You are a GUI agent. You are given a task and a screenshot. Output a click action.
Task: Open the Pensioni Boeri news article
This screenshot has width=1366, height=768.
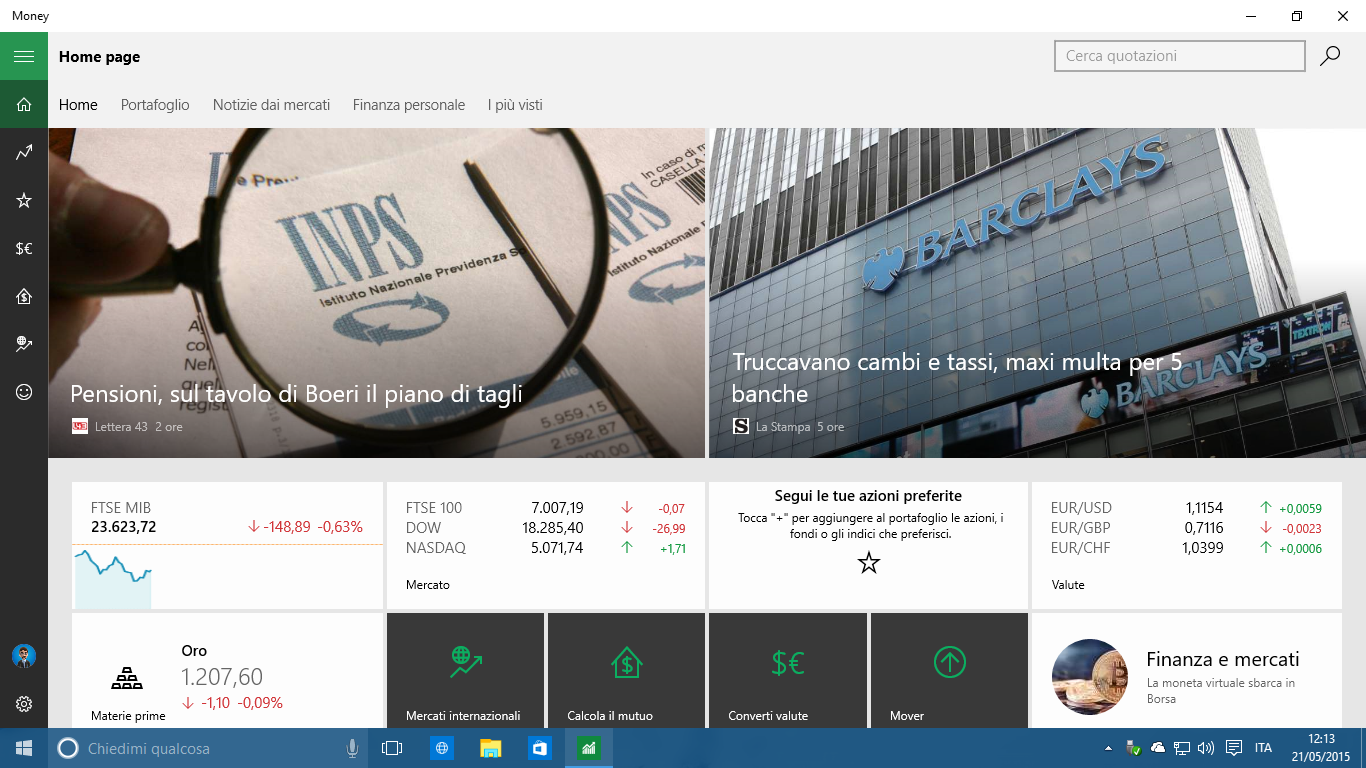376,293
